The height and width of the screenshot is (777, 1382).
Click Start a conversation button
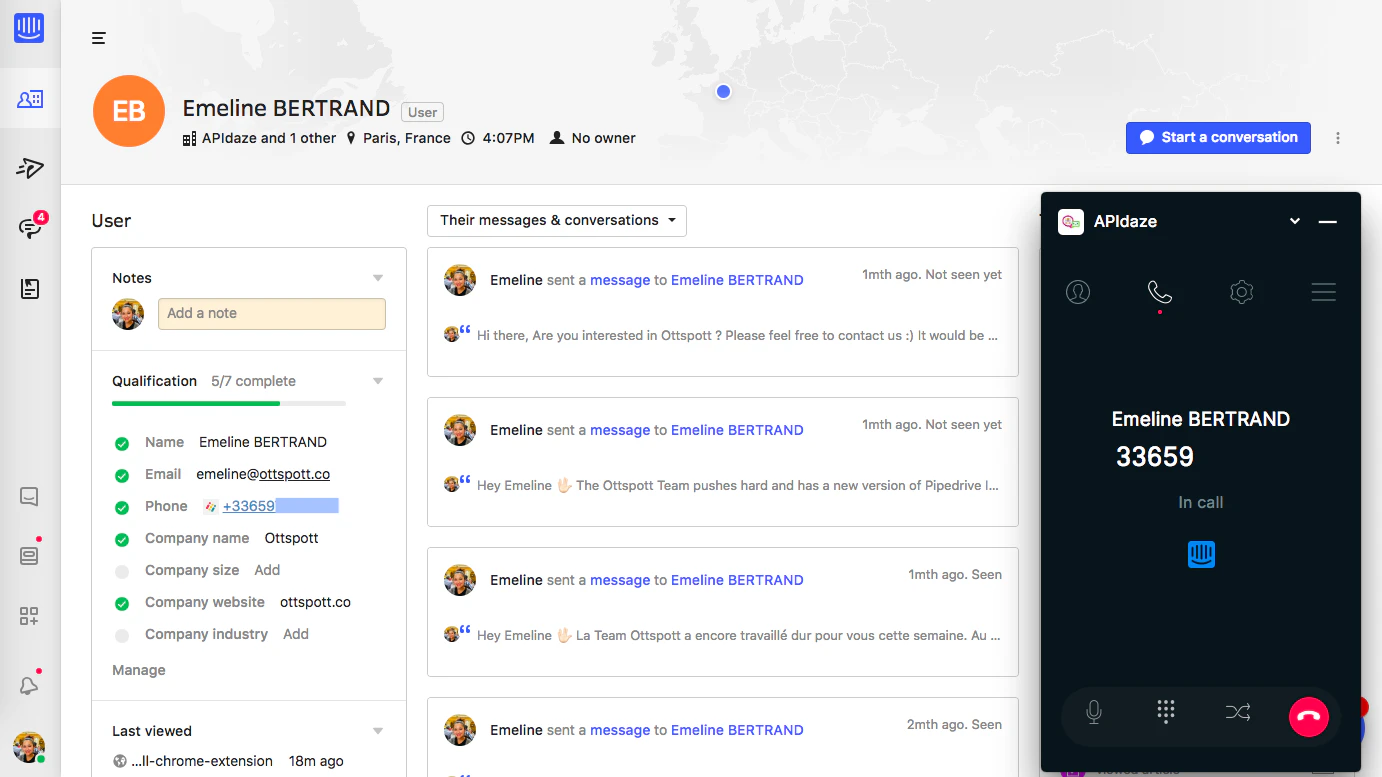1218,138
